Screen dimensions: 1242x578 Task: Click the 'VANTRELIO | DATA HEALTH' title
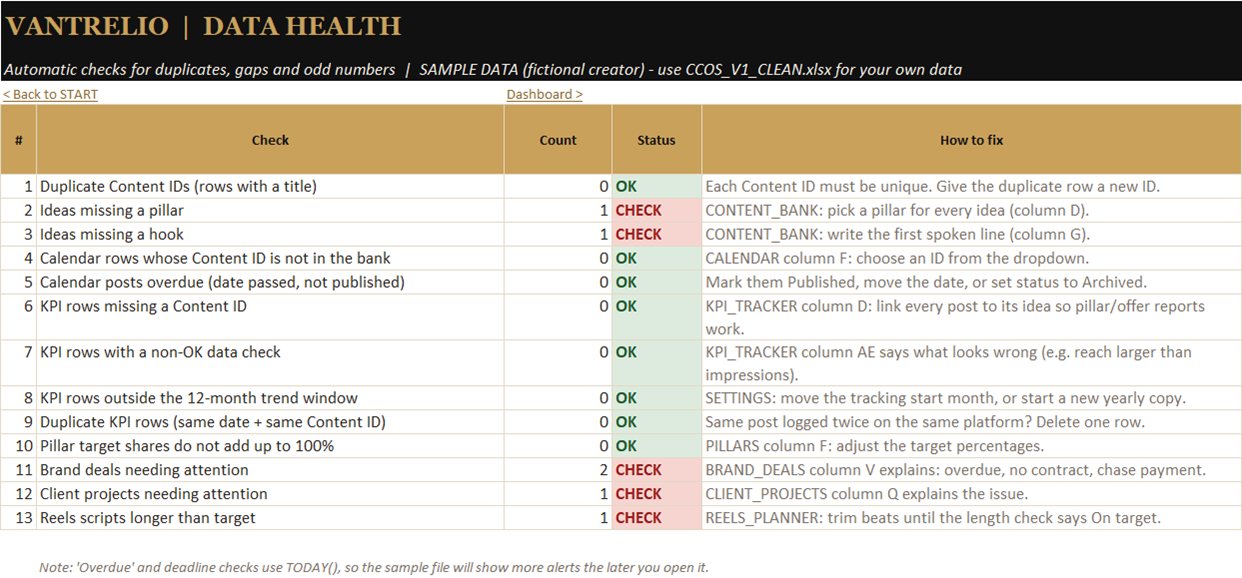coord(204,27)
